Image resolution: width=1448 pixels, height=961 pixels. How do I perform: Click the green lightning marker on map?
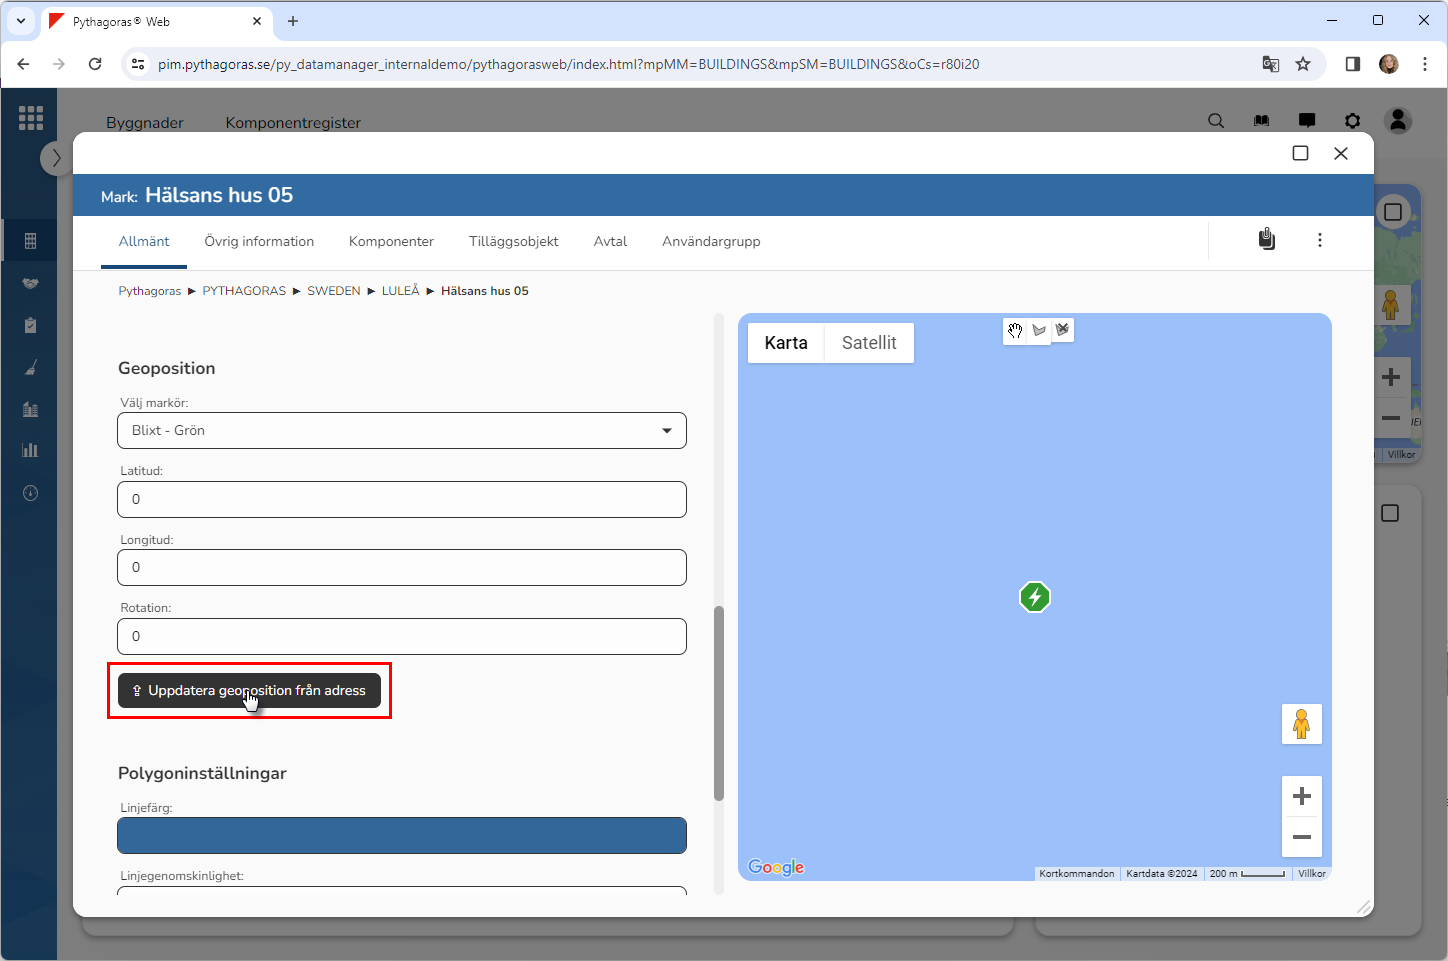coord(1035,597)
